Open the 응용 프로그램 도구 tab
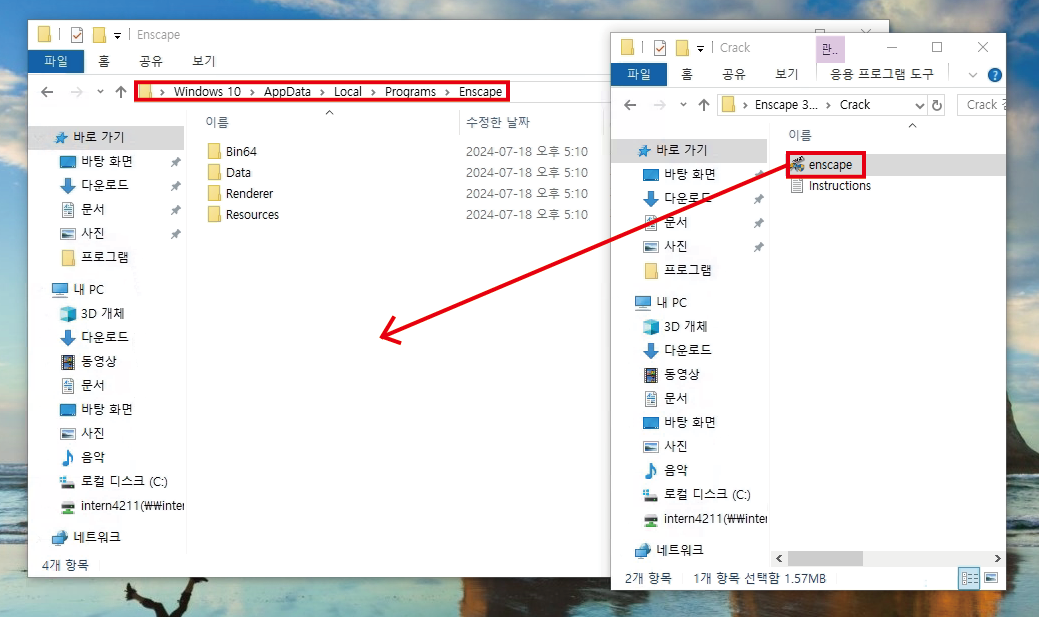The width and height of the screenshot is (1039, 617). 882,74
